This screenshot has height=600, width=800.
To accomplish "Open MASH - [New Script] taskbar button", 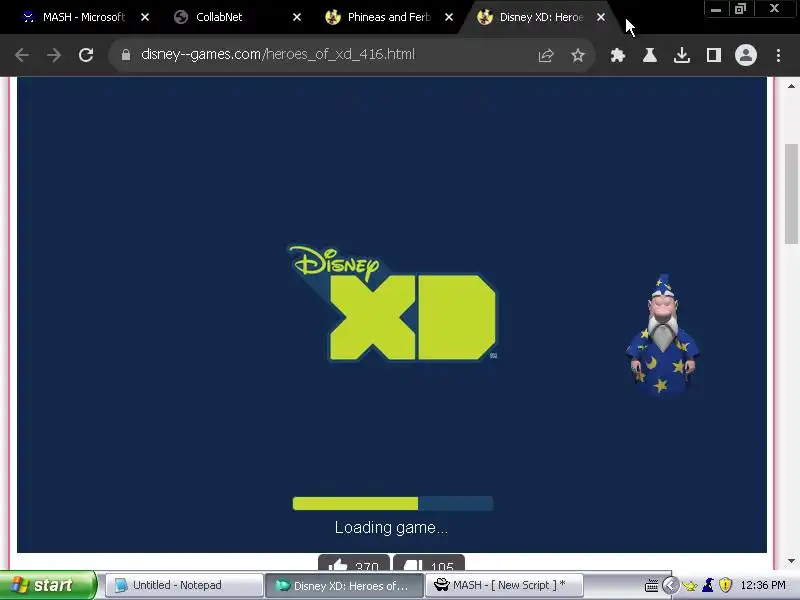I will click(504, 585).
